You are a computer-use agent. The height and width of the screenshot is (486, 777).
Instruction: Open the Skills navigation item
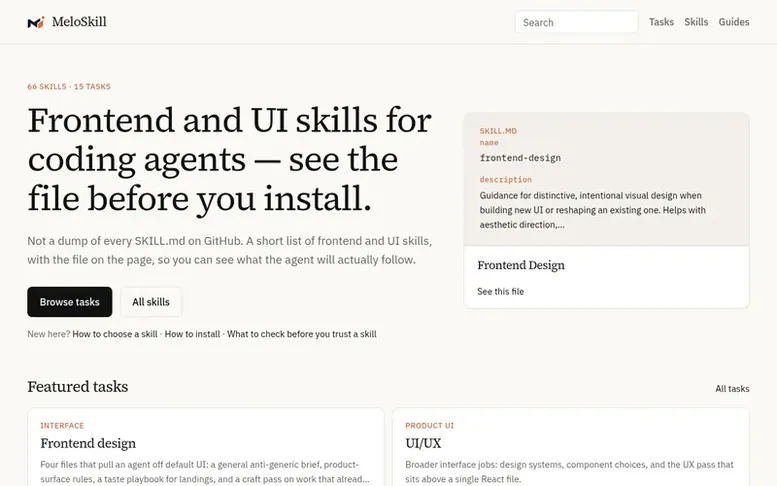[696, 22]
